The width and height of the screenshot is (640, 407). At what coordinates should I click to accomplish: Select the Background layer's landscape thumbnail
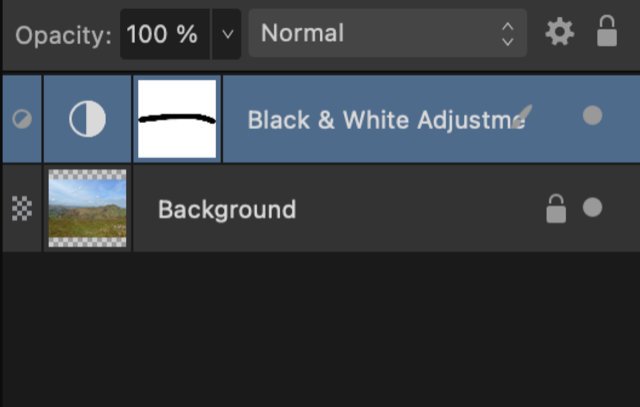coord(87,209)
